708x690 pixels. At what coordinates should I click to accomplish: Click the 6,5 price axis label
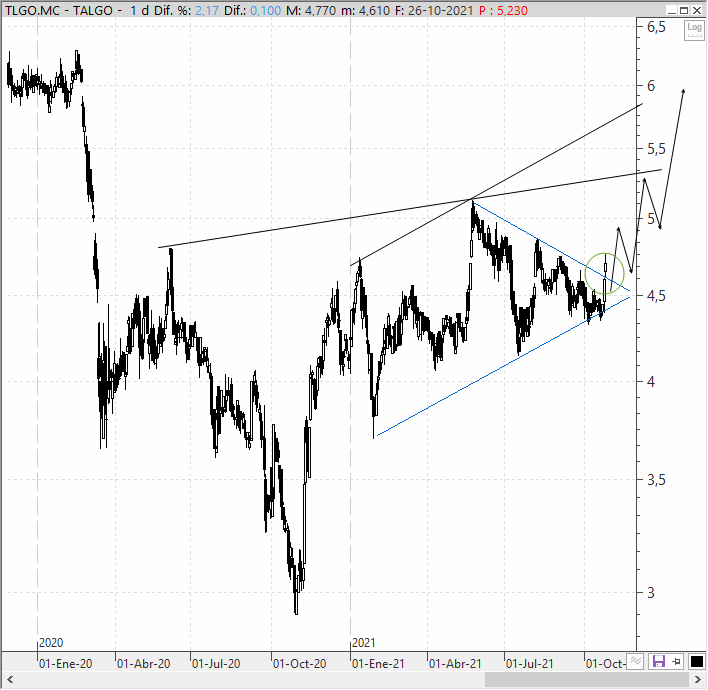[x=656, y=27]
